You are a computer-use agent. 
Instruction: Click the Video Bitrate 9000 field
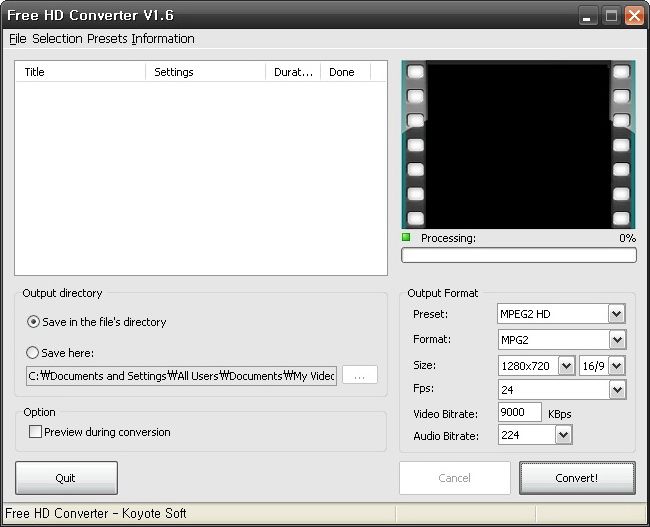[520, 412]
